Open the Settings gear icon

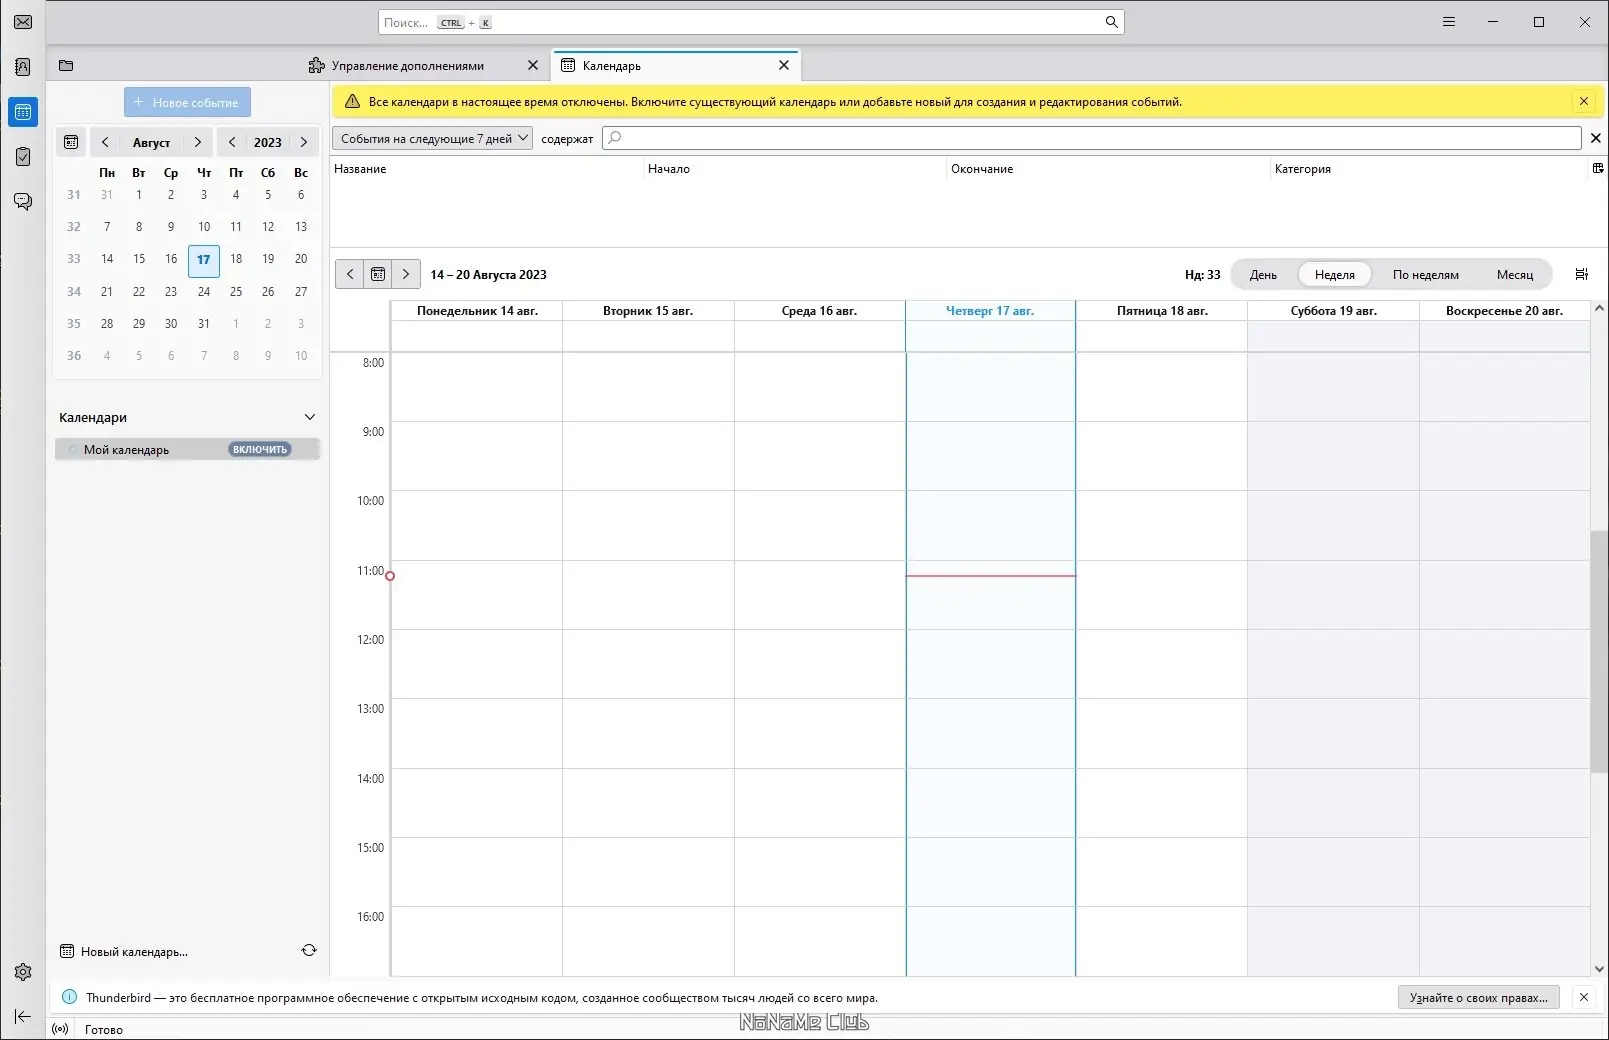(23, 972)
